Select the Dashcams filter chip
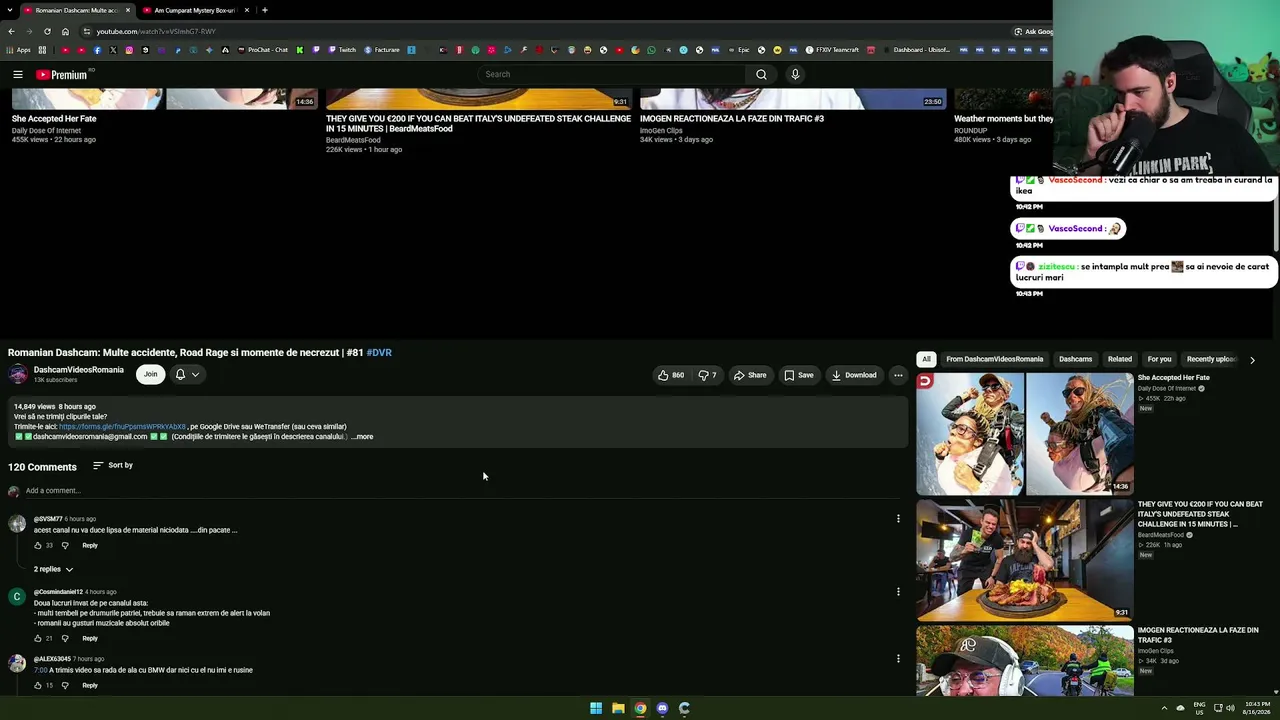Image resolution: width=1280 pixels, height=720 pixels. tap(1076, 359)
